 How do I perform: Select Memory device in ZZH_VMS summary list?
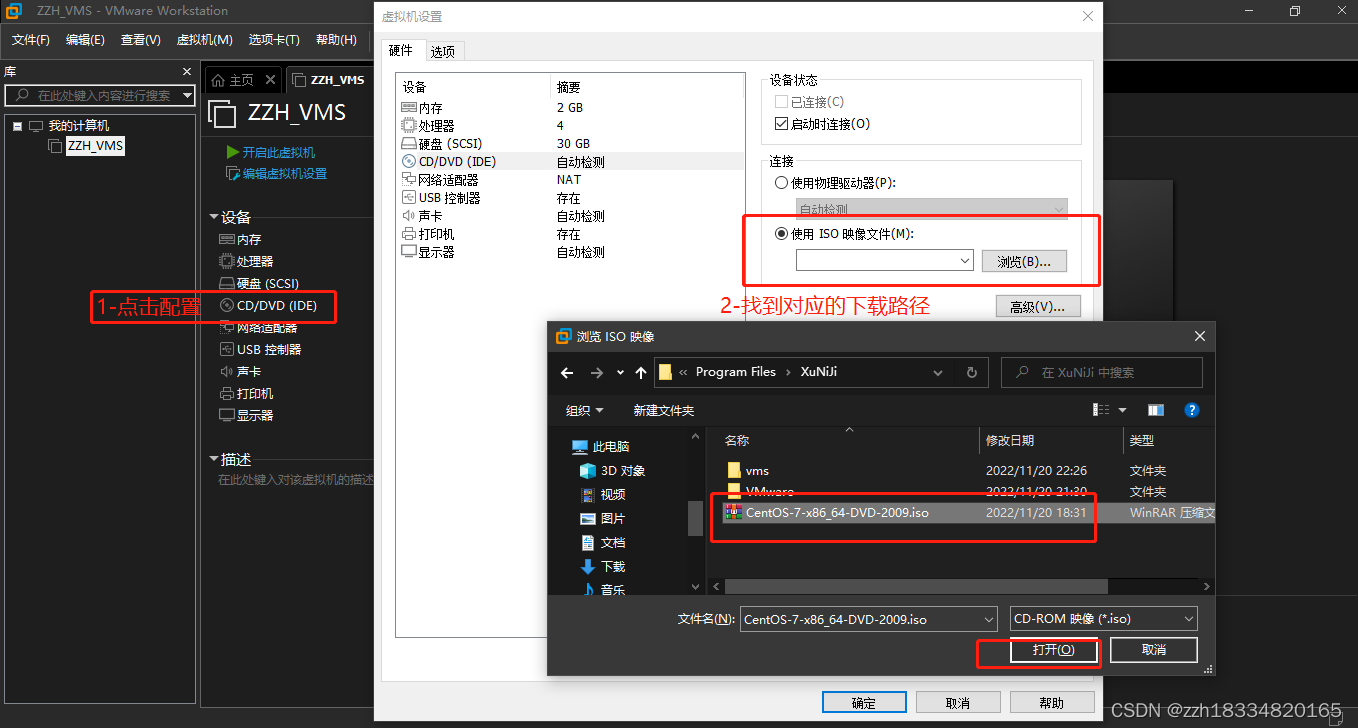pyautogui.click(x=240, y=239)
